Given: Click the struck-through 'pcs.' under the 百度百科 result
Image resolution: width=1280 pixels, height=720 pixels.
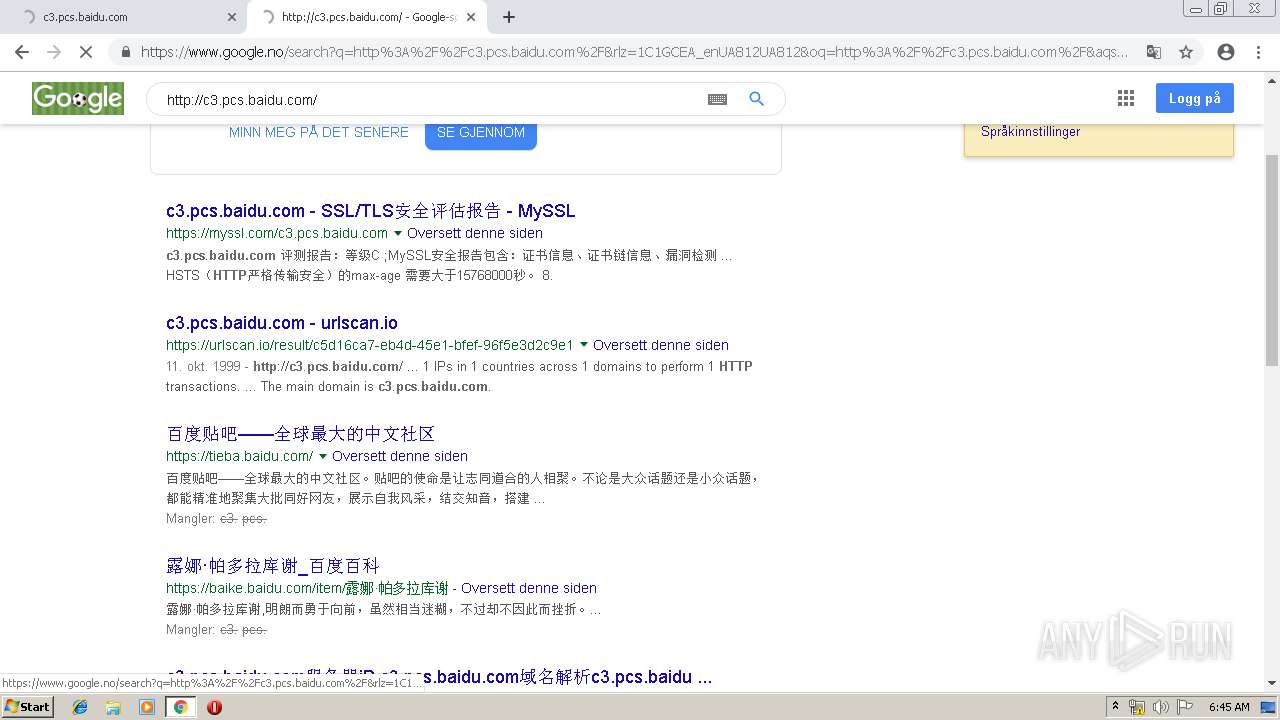Looking at the screenshot, I should (254, 630).
